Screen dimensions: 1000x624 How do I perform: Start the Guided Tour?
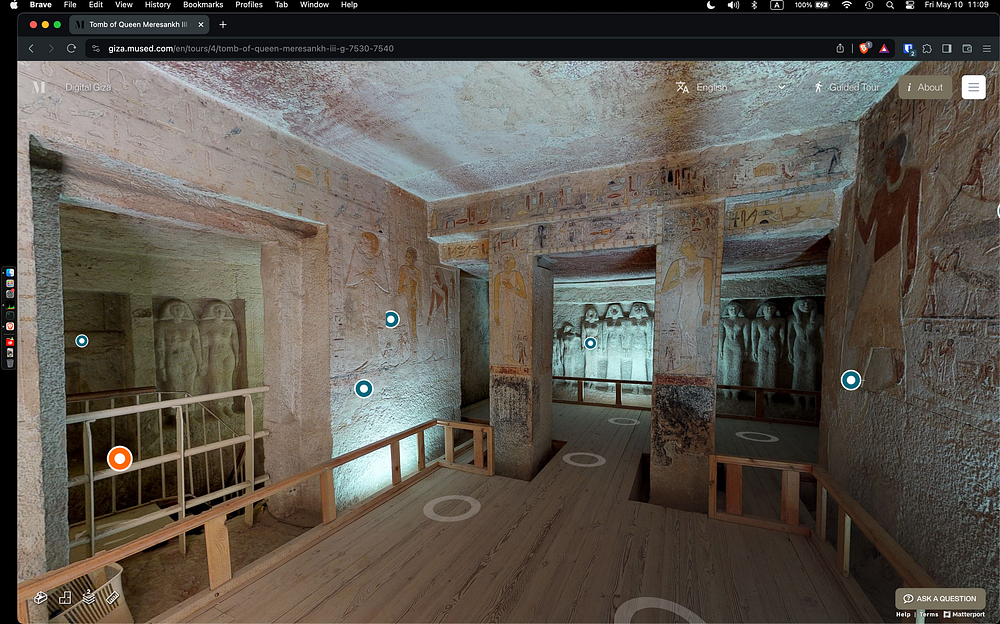tap(846, 87)
